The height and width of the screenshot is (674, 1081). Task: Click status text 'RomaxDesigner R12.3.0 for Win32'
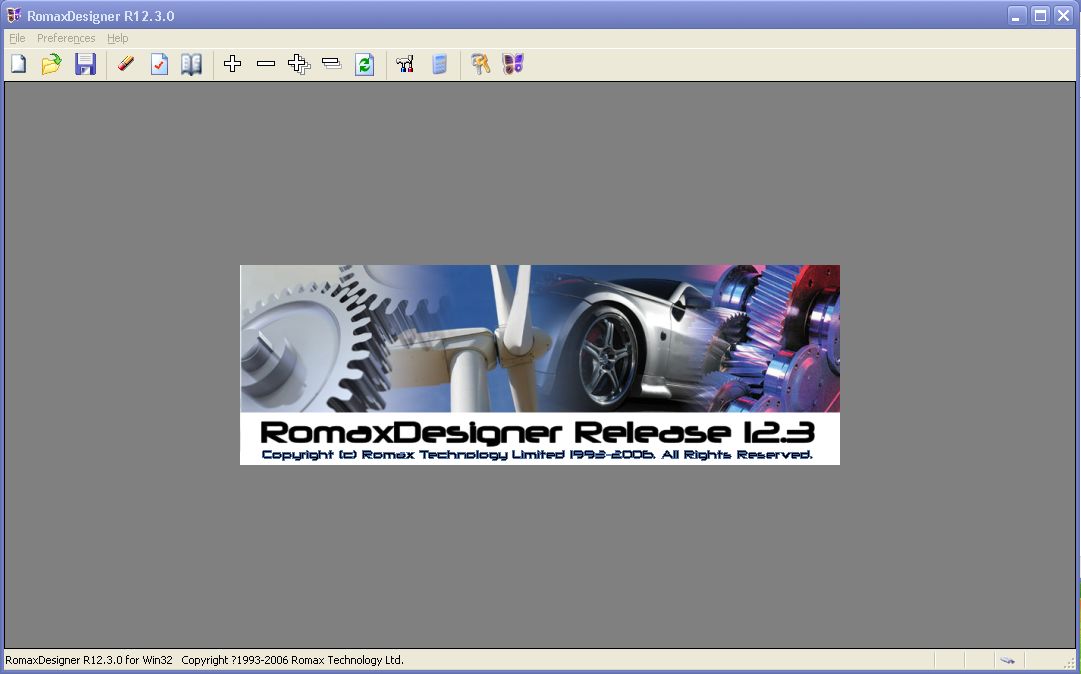coord(89,660)
